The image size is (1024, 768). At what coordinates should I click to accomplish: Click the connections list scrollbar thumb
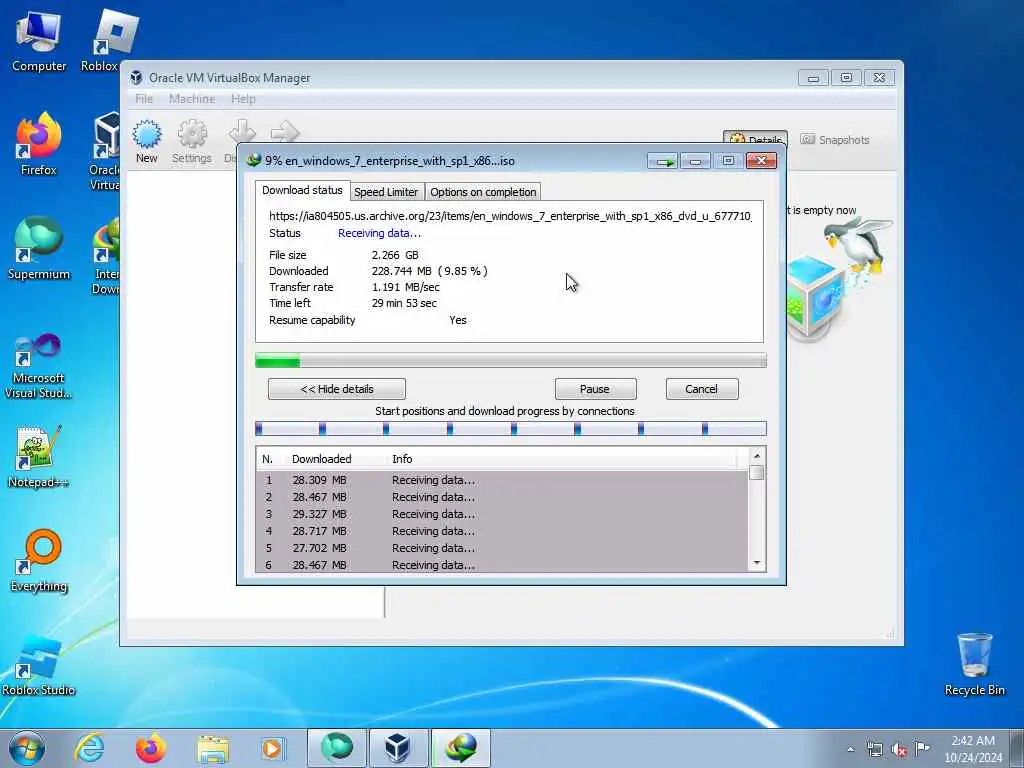click(757, 473)
